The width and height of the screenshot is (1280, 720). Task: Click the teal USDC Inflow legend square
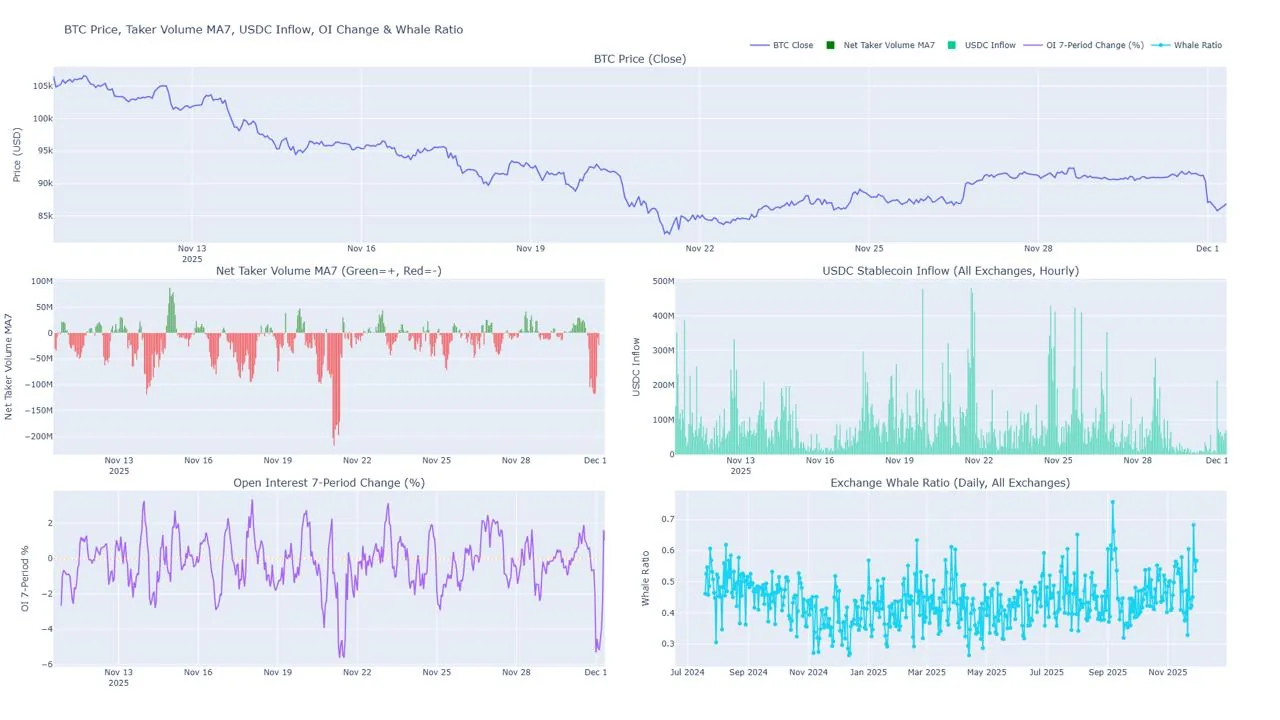[x=951, y=45]
